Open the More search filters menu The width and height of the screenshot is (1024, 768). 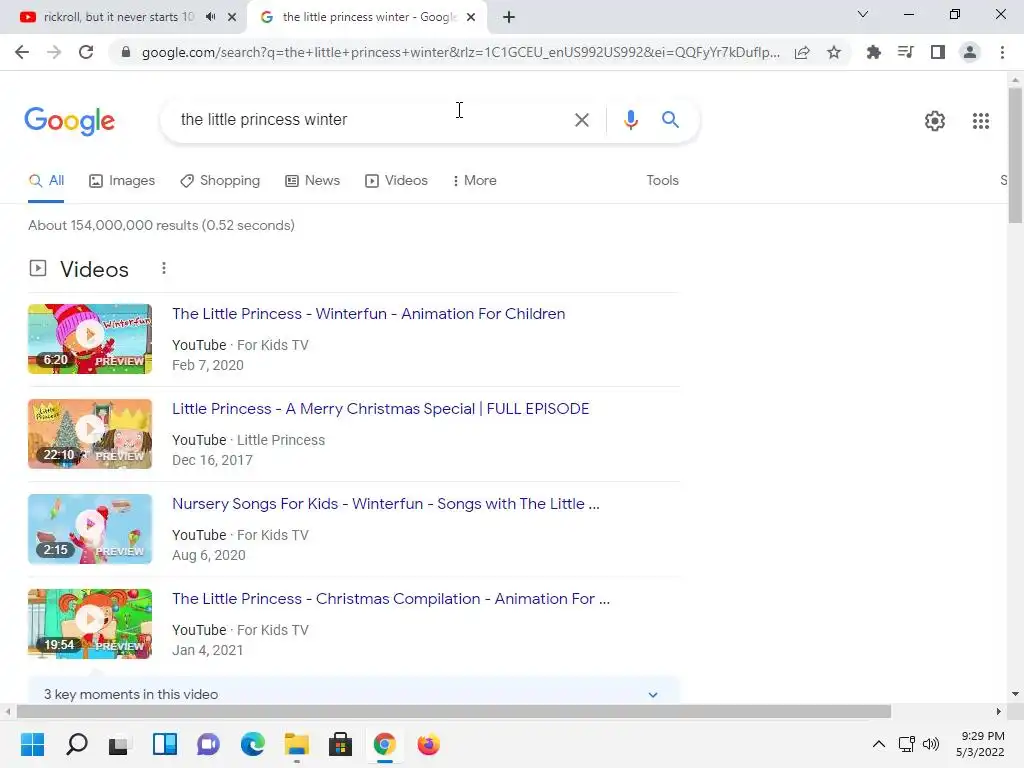pyautogui.click(x=475, y=180)
